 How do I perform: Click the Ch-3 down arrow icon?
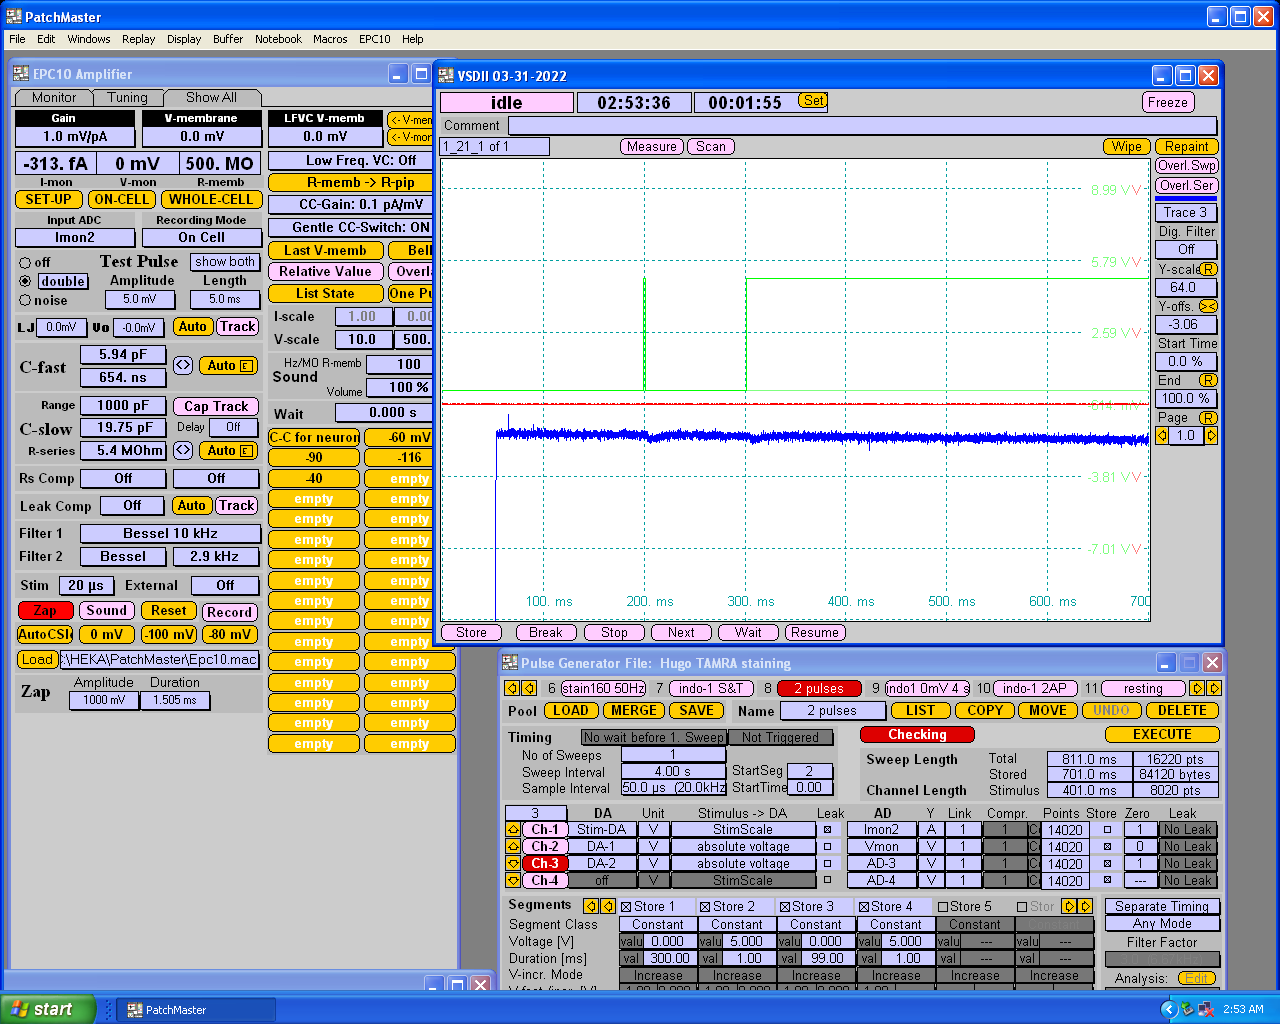(x=513, y=864)
